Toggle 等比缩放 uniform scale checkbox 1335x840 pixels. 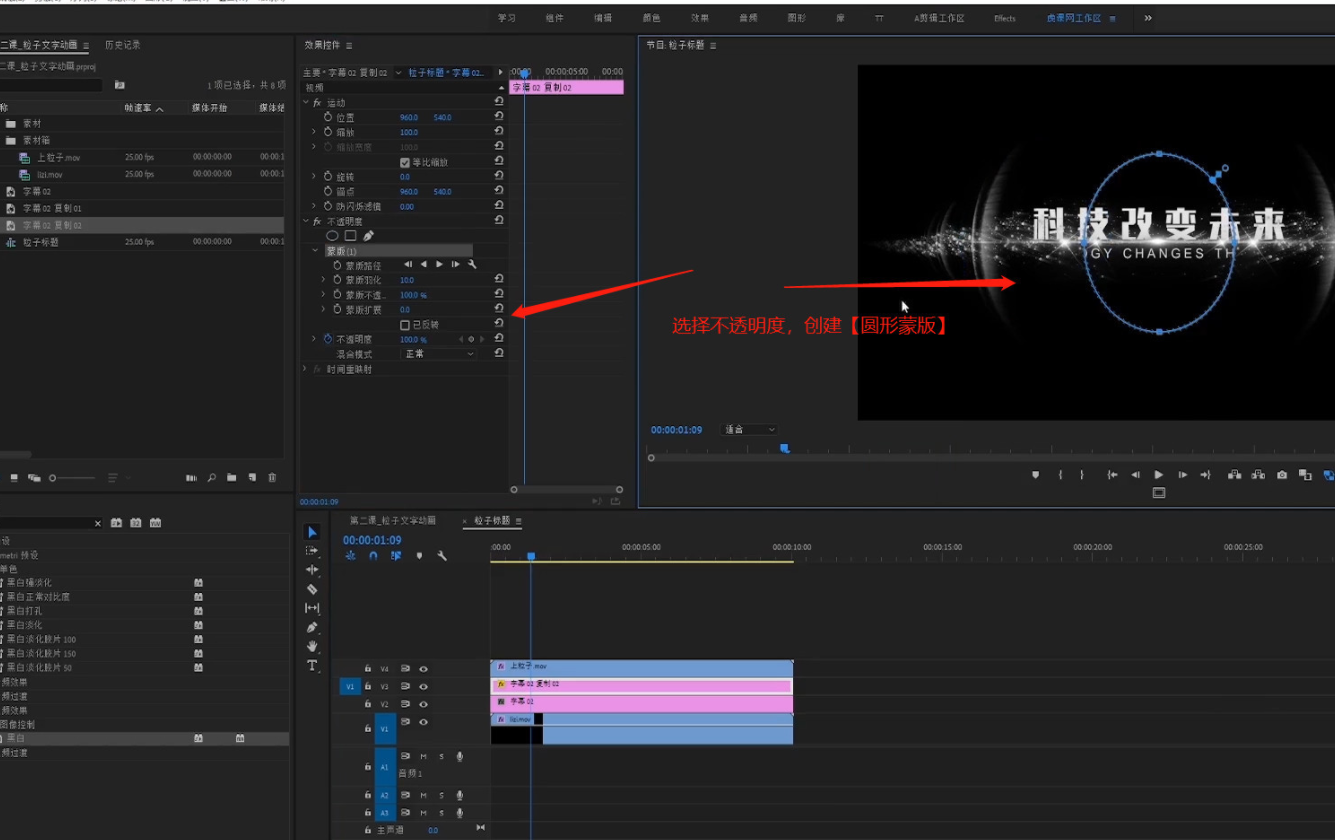[405, 162]
